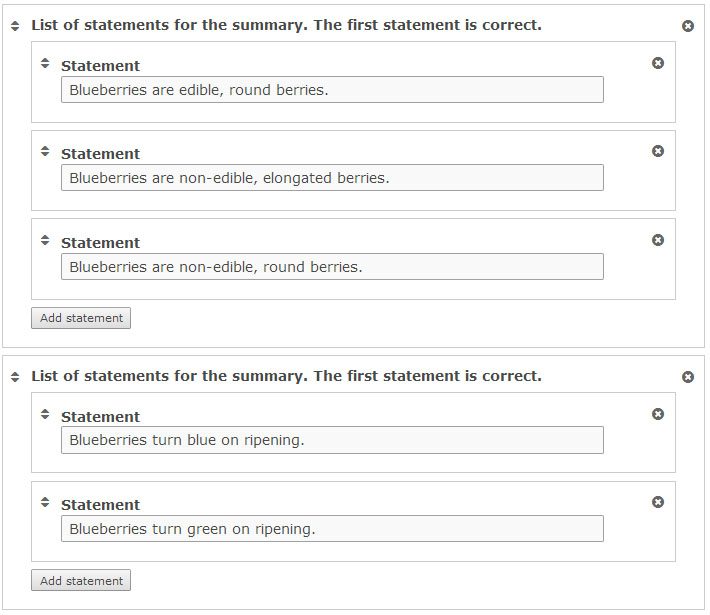Delete the 'non-edible, round berries' statement

(658, 240)
